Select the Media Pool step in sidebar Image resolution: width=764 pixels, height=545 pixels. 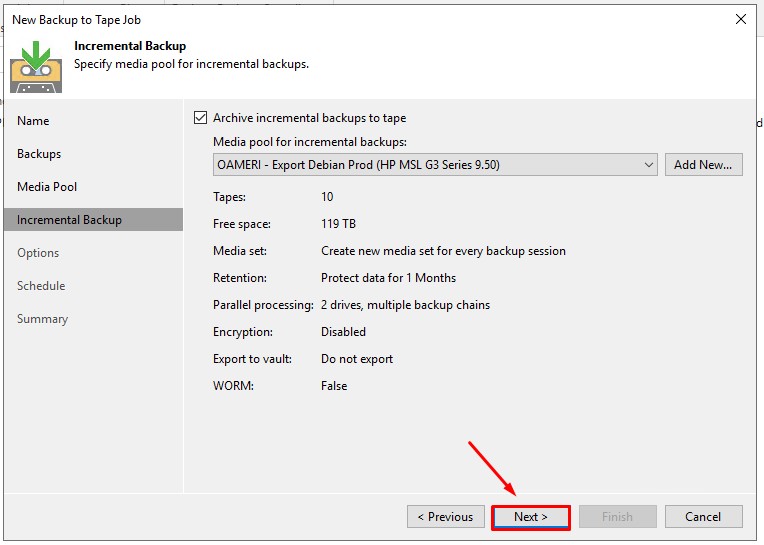pos(47,187)
